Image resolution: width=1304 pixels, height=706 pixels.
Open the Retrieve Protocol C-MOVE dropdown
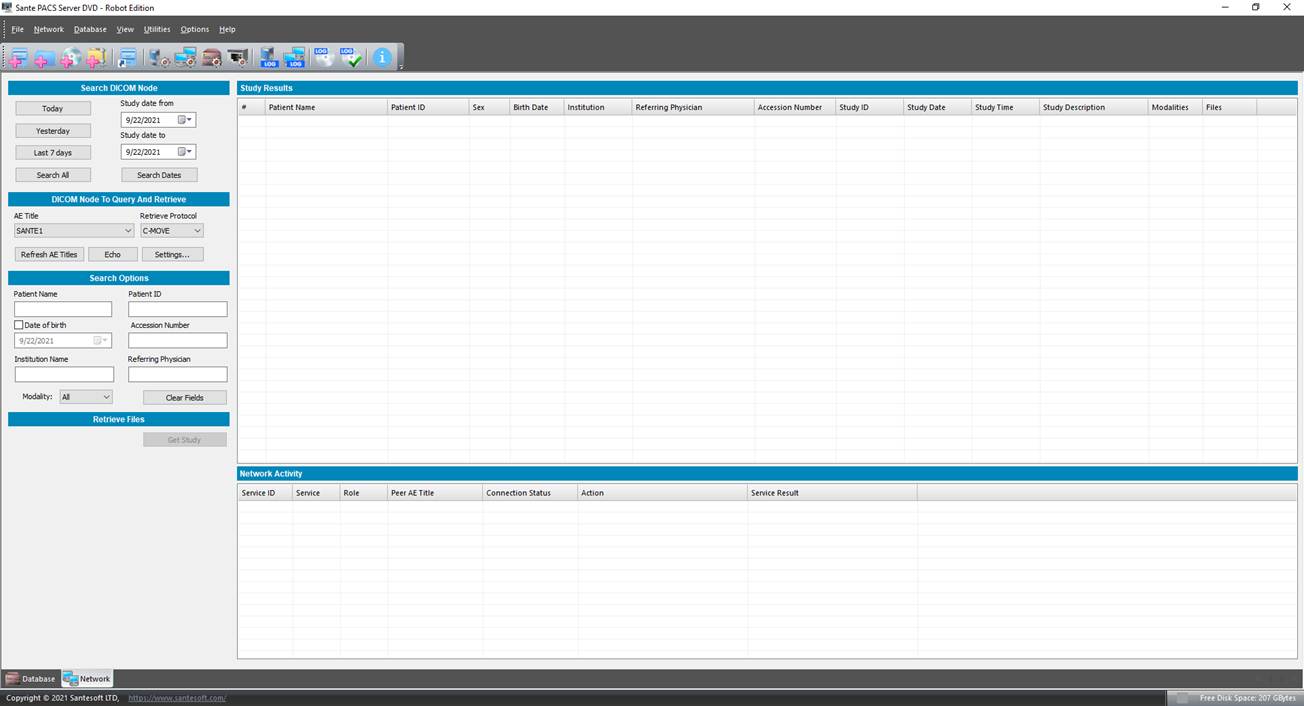click(172, 230)
